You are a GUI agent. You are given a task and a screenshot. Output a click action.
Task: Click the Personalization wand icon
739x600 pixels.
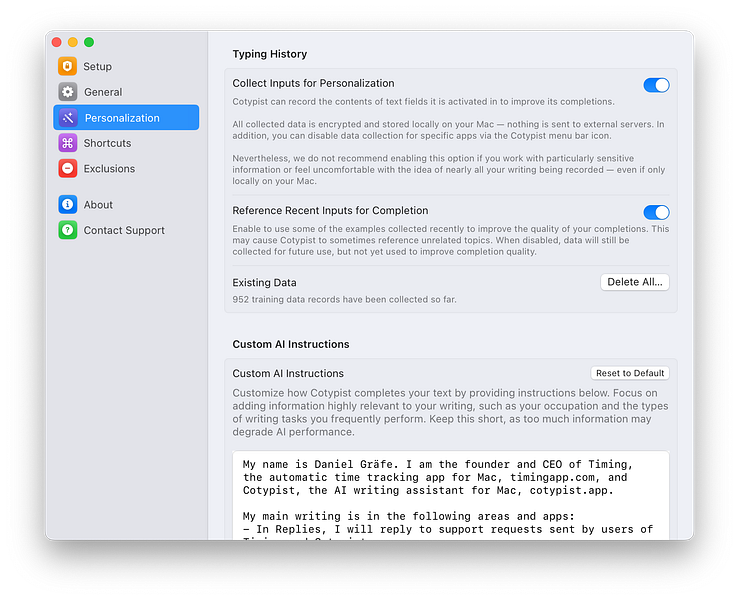click(x=67, y=117)
